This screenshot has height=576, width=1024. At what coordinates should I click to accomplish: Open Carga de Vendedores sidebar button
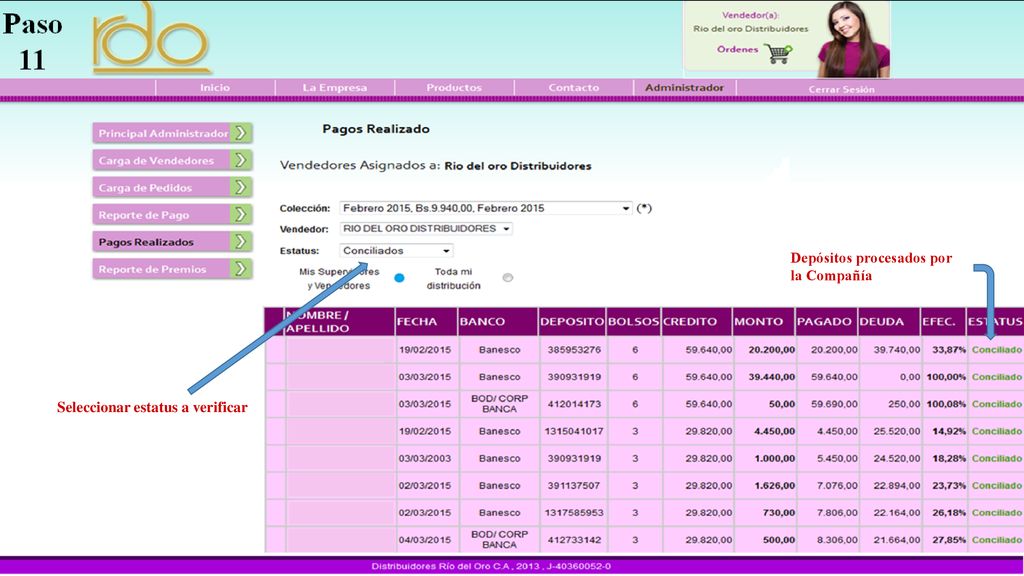172,160
